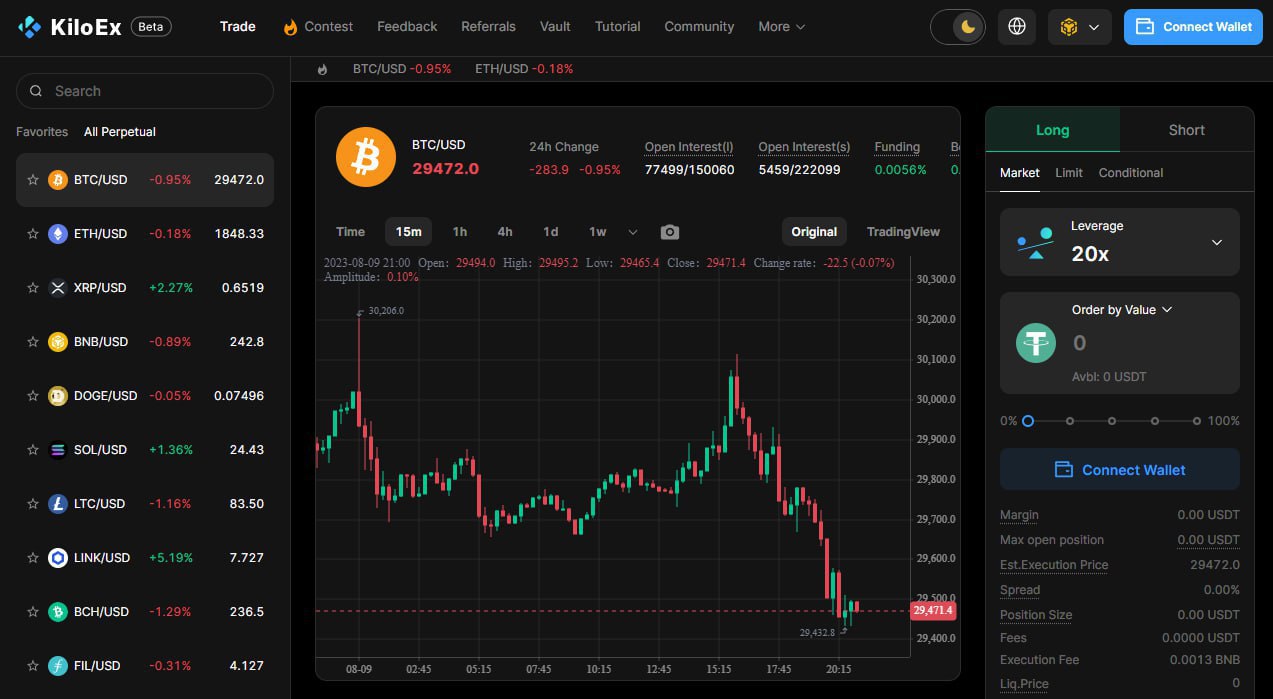Click the LINK/USD coin icon

click(x=58, y=558)
